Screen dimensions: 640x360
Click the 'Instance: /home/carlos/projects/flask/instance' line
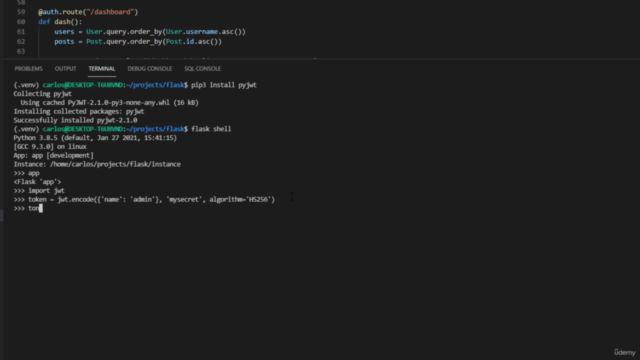(97, 164)
